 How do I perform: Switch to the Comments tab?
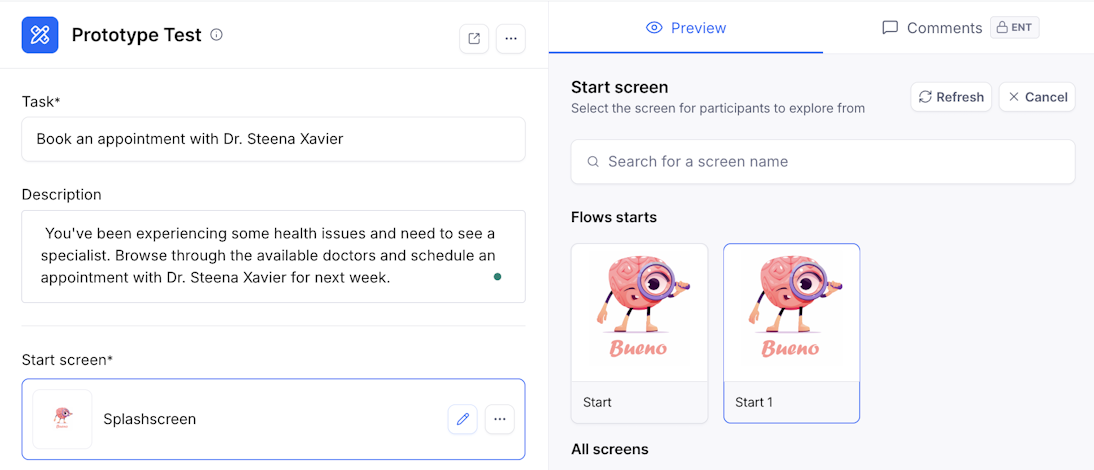coord(958,28)
